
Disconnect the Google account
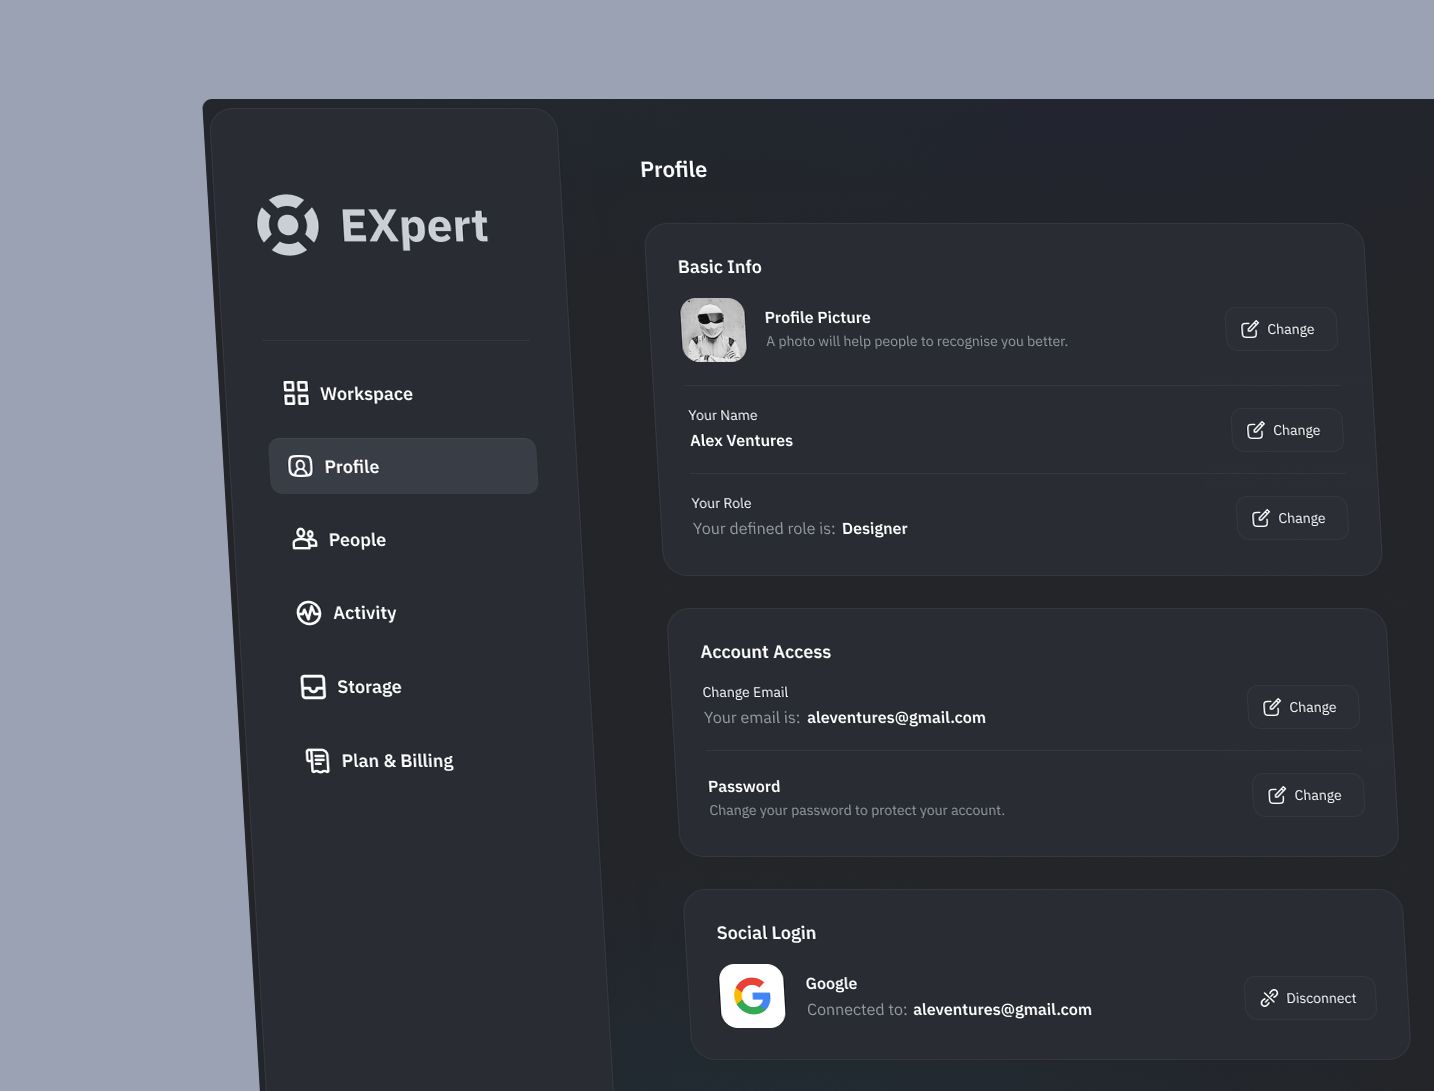pos(1310,998)
